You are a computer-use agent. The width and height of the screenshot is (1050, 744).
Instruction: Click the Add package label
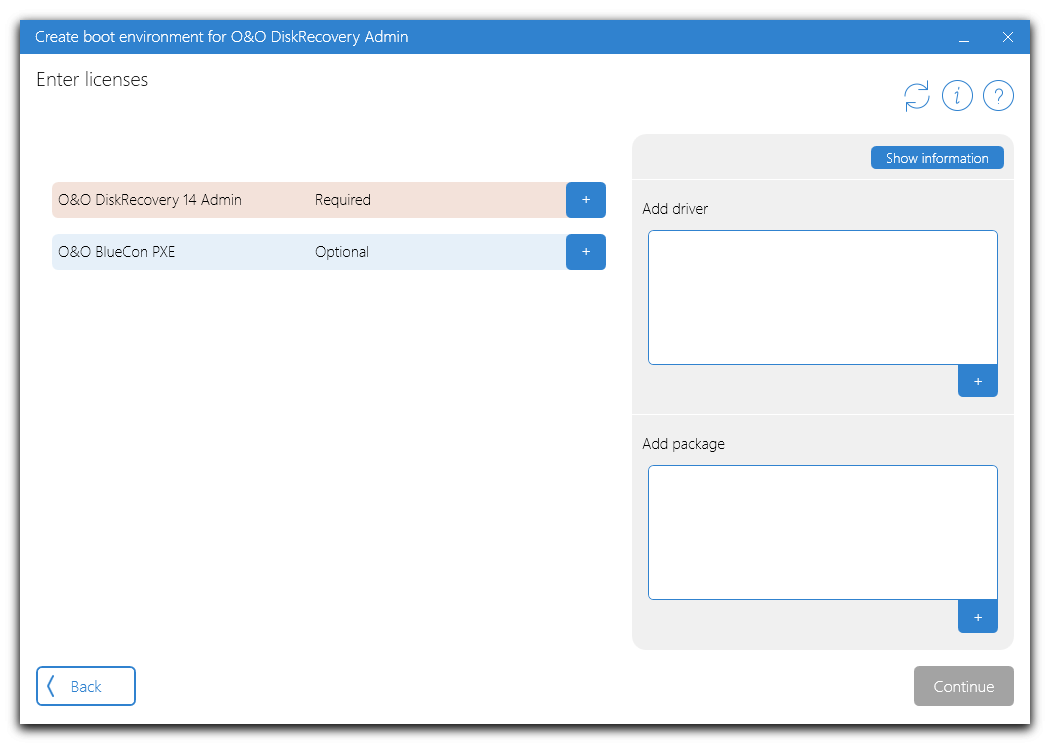[684, 444]
